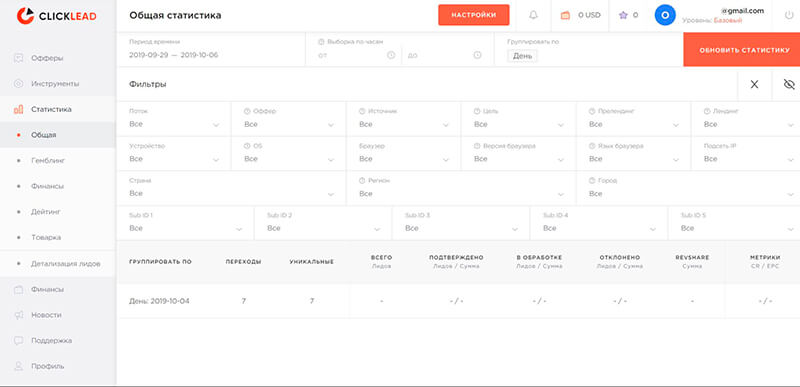Viewport: 800px width, 387px height.
Task: Click the Переходы column header
Action: tap(243, 262)
